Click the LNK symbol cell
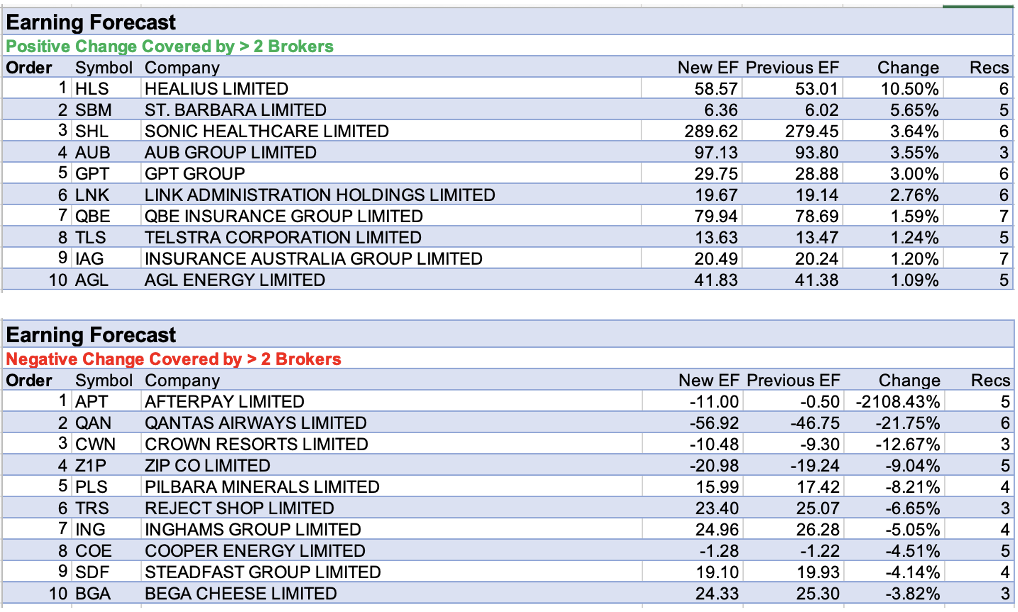Screen dimensions: 1018x612 93,195
